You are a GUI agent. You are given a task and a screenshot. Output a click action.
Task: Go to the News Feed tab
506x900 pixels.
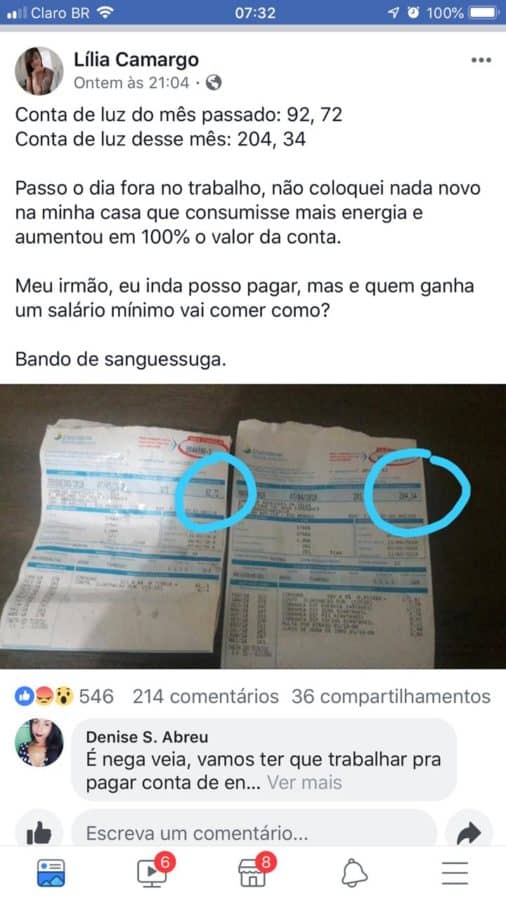[x=51, y=873]
